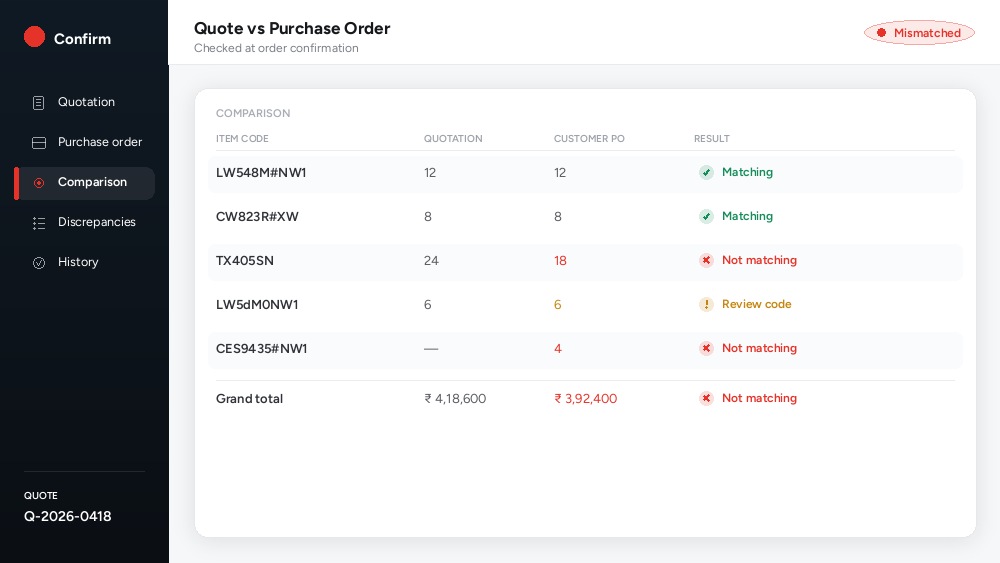Image resolution: width=1000 pixels, height=563 pixels.
Task: Click the Comparison target icon
Action: [x=39, y=183]
